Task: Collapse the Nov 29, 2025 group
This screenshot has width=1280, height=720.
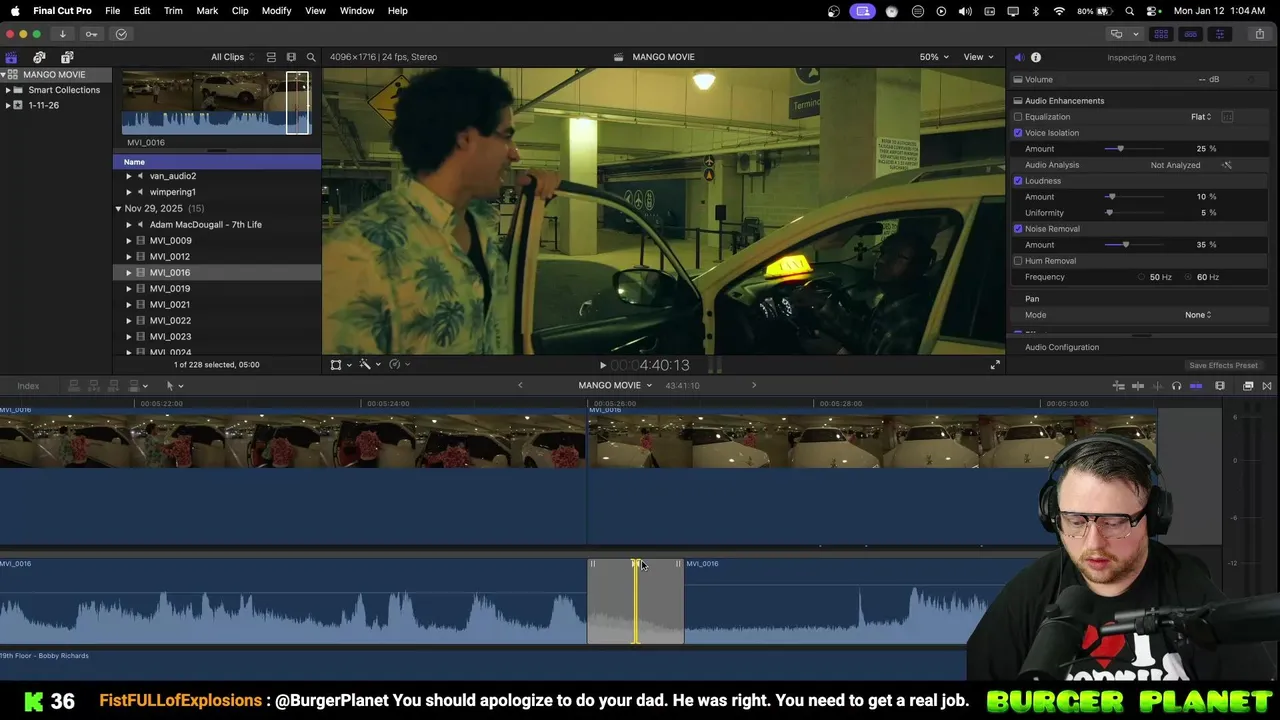Action: (118, 209)
